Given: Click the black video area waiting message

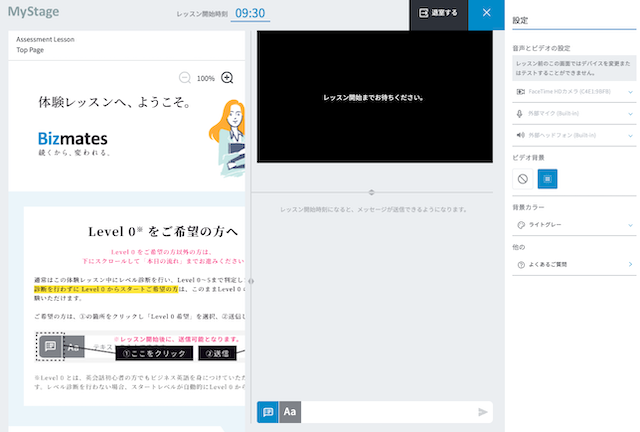Looking at the screenshot, I should pyautogui.click(x=373, y=98).
